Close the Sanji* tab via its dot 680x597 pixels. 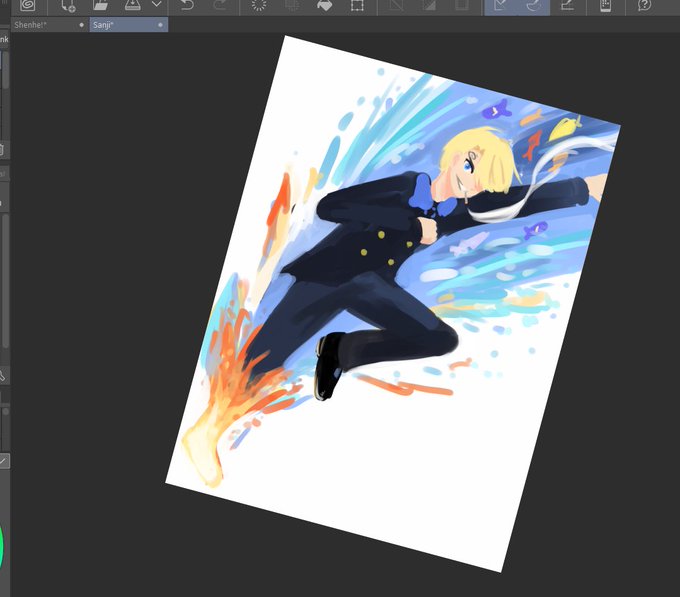tap(160, 25)
